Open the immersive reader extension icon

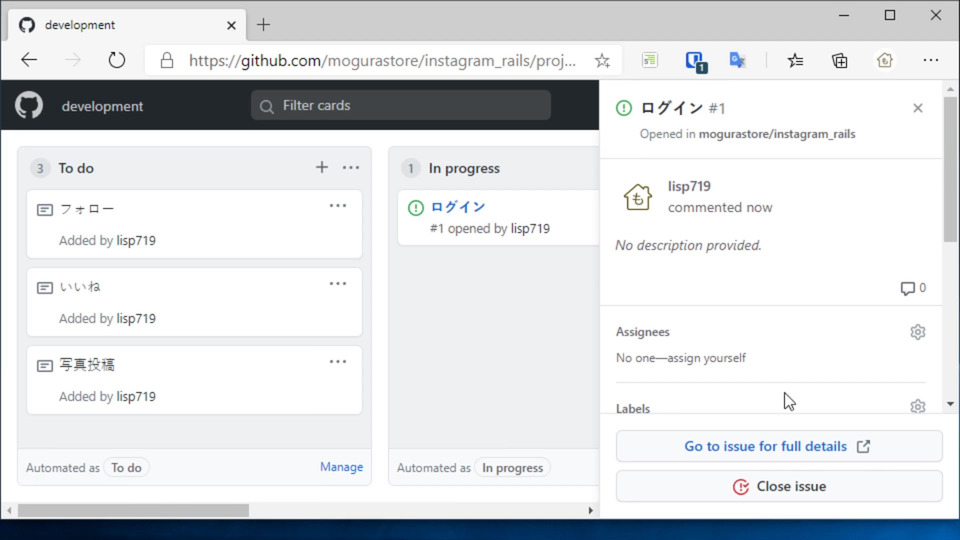coord(650,60)
